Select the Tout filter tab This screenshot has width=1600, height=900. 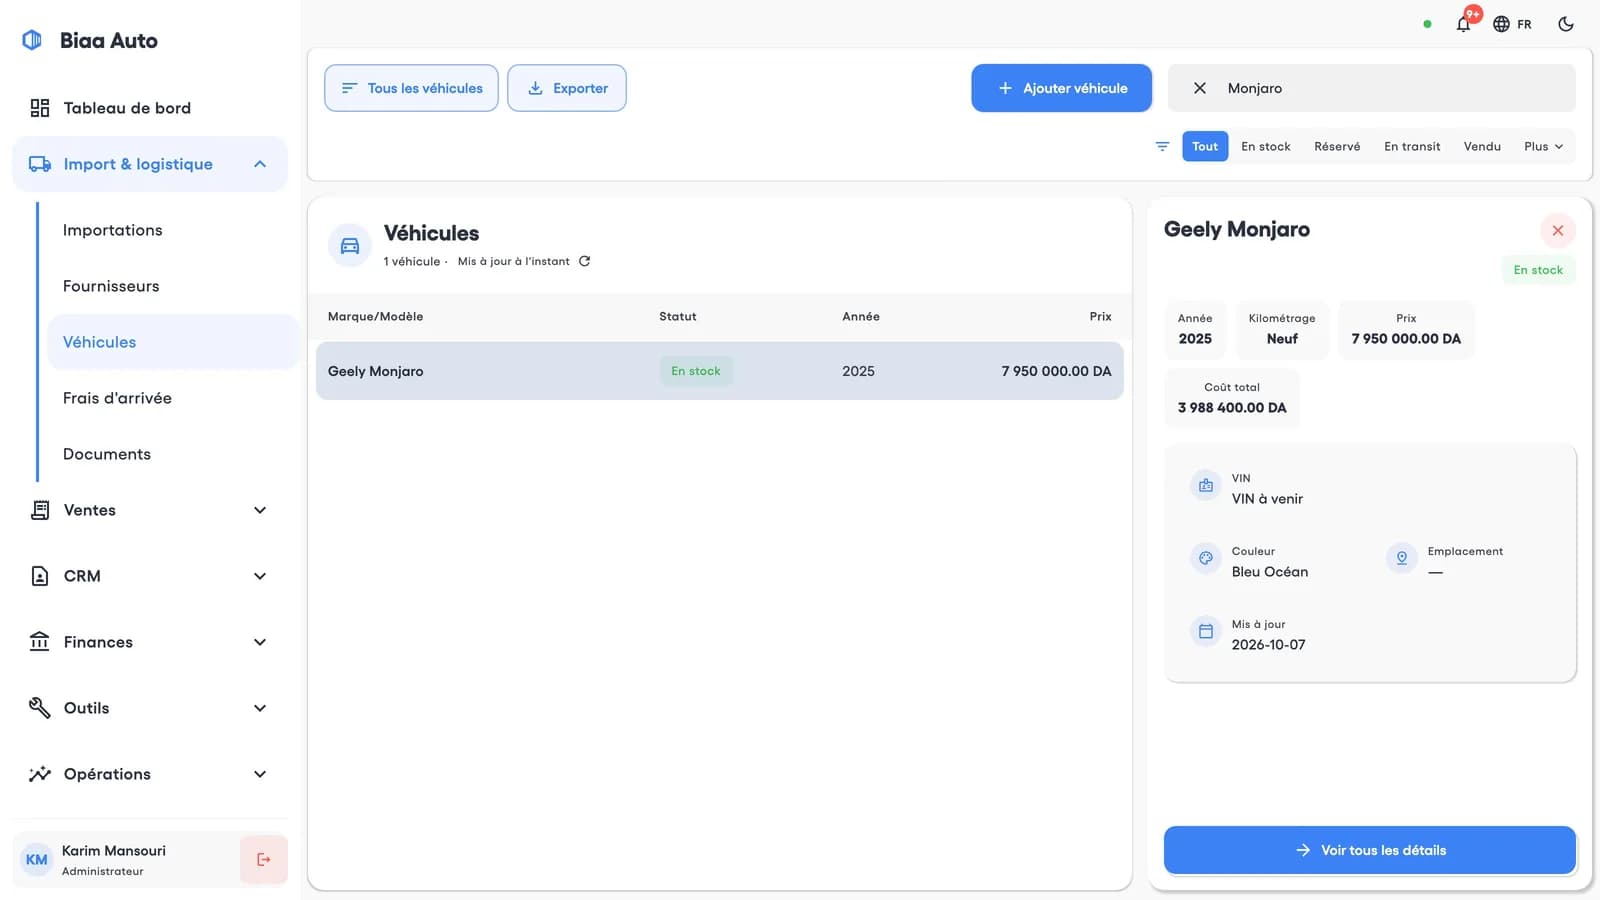coord(1205,146)
